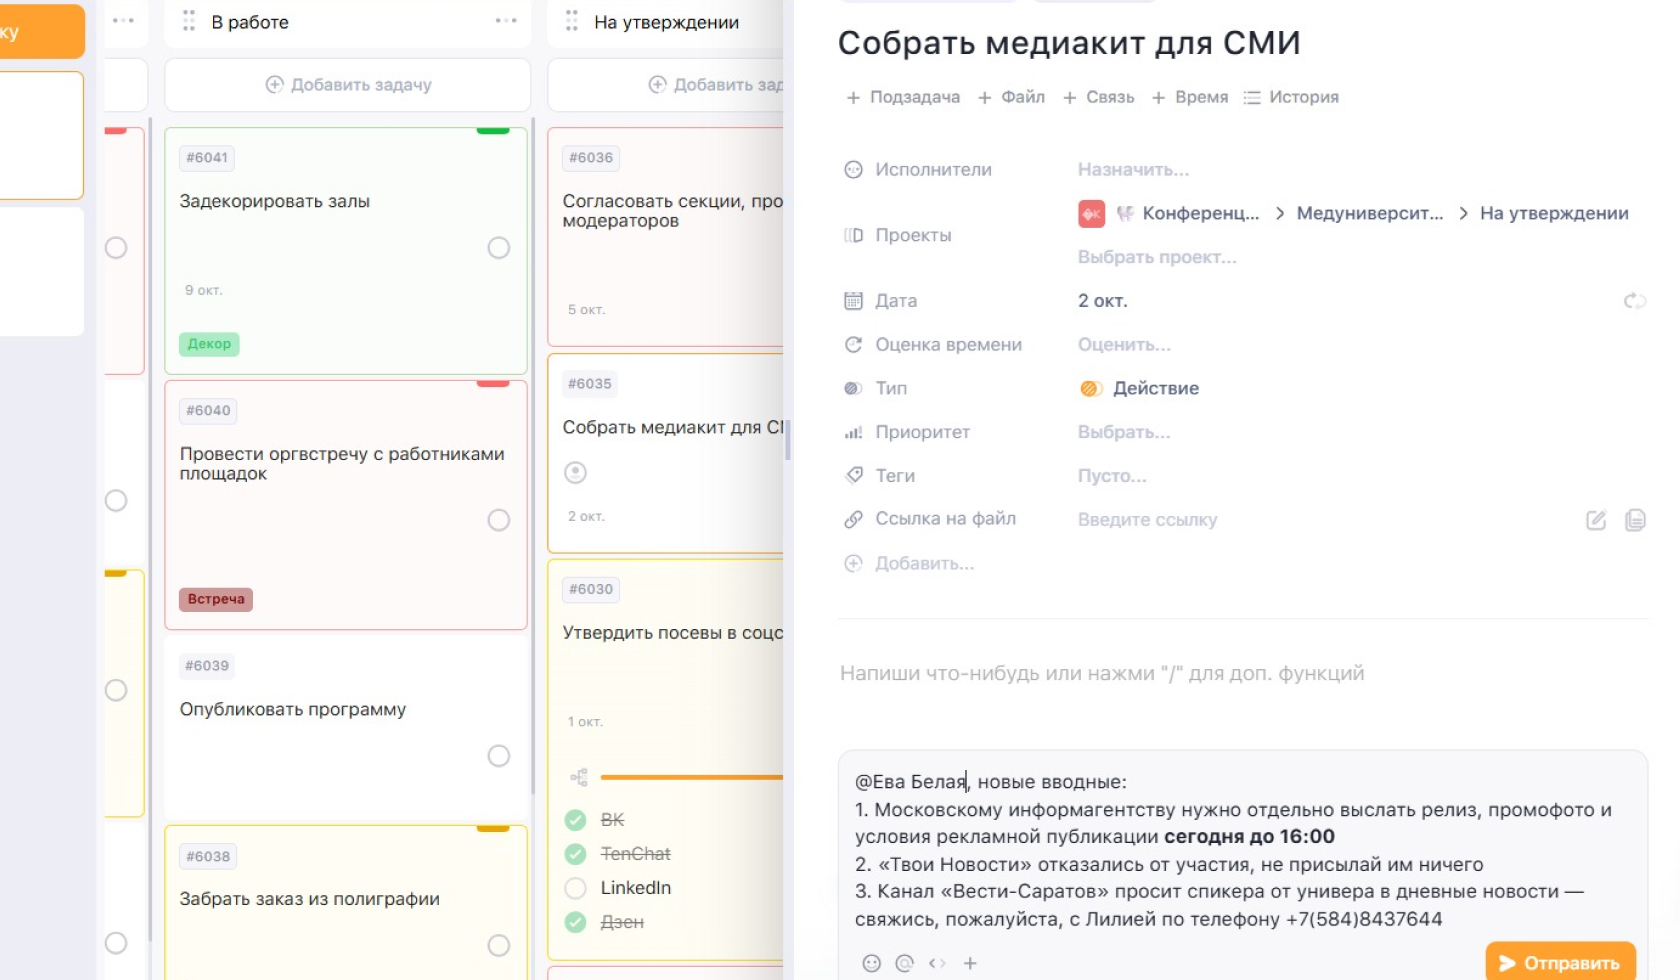Copy file link with the copy icon
Viewport: 1680px width, 980px height.
click(x=1635, y=520)
